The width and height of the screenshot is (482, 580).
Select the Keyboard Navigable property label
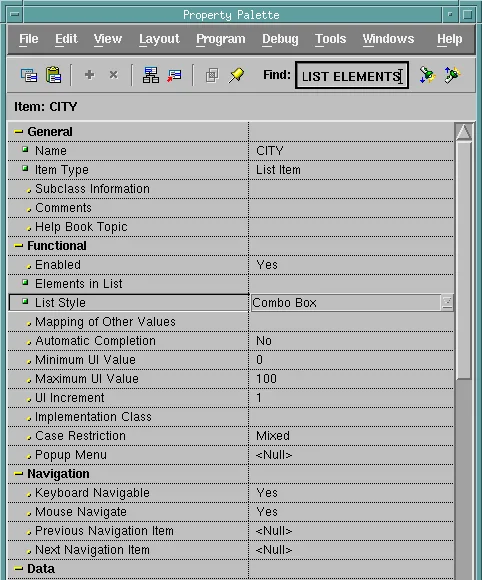point(92,493)
